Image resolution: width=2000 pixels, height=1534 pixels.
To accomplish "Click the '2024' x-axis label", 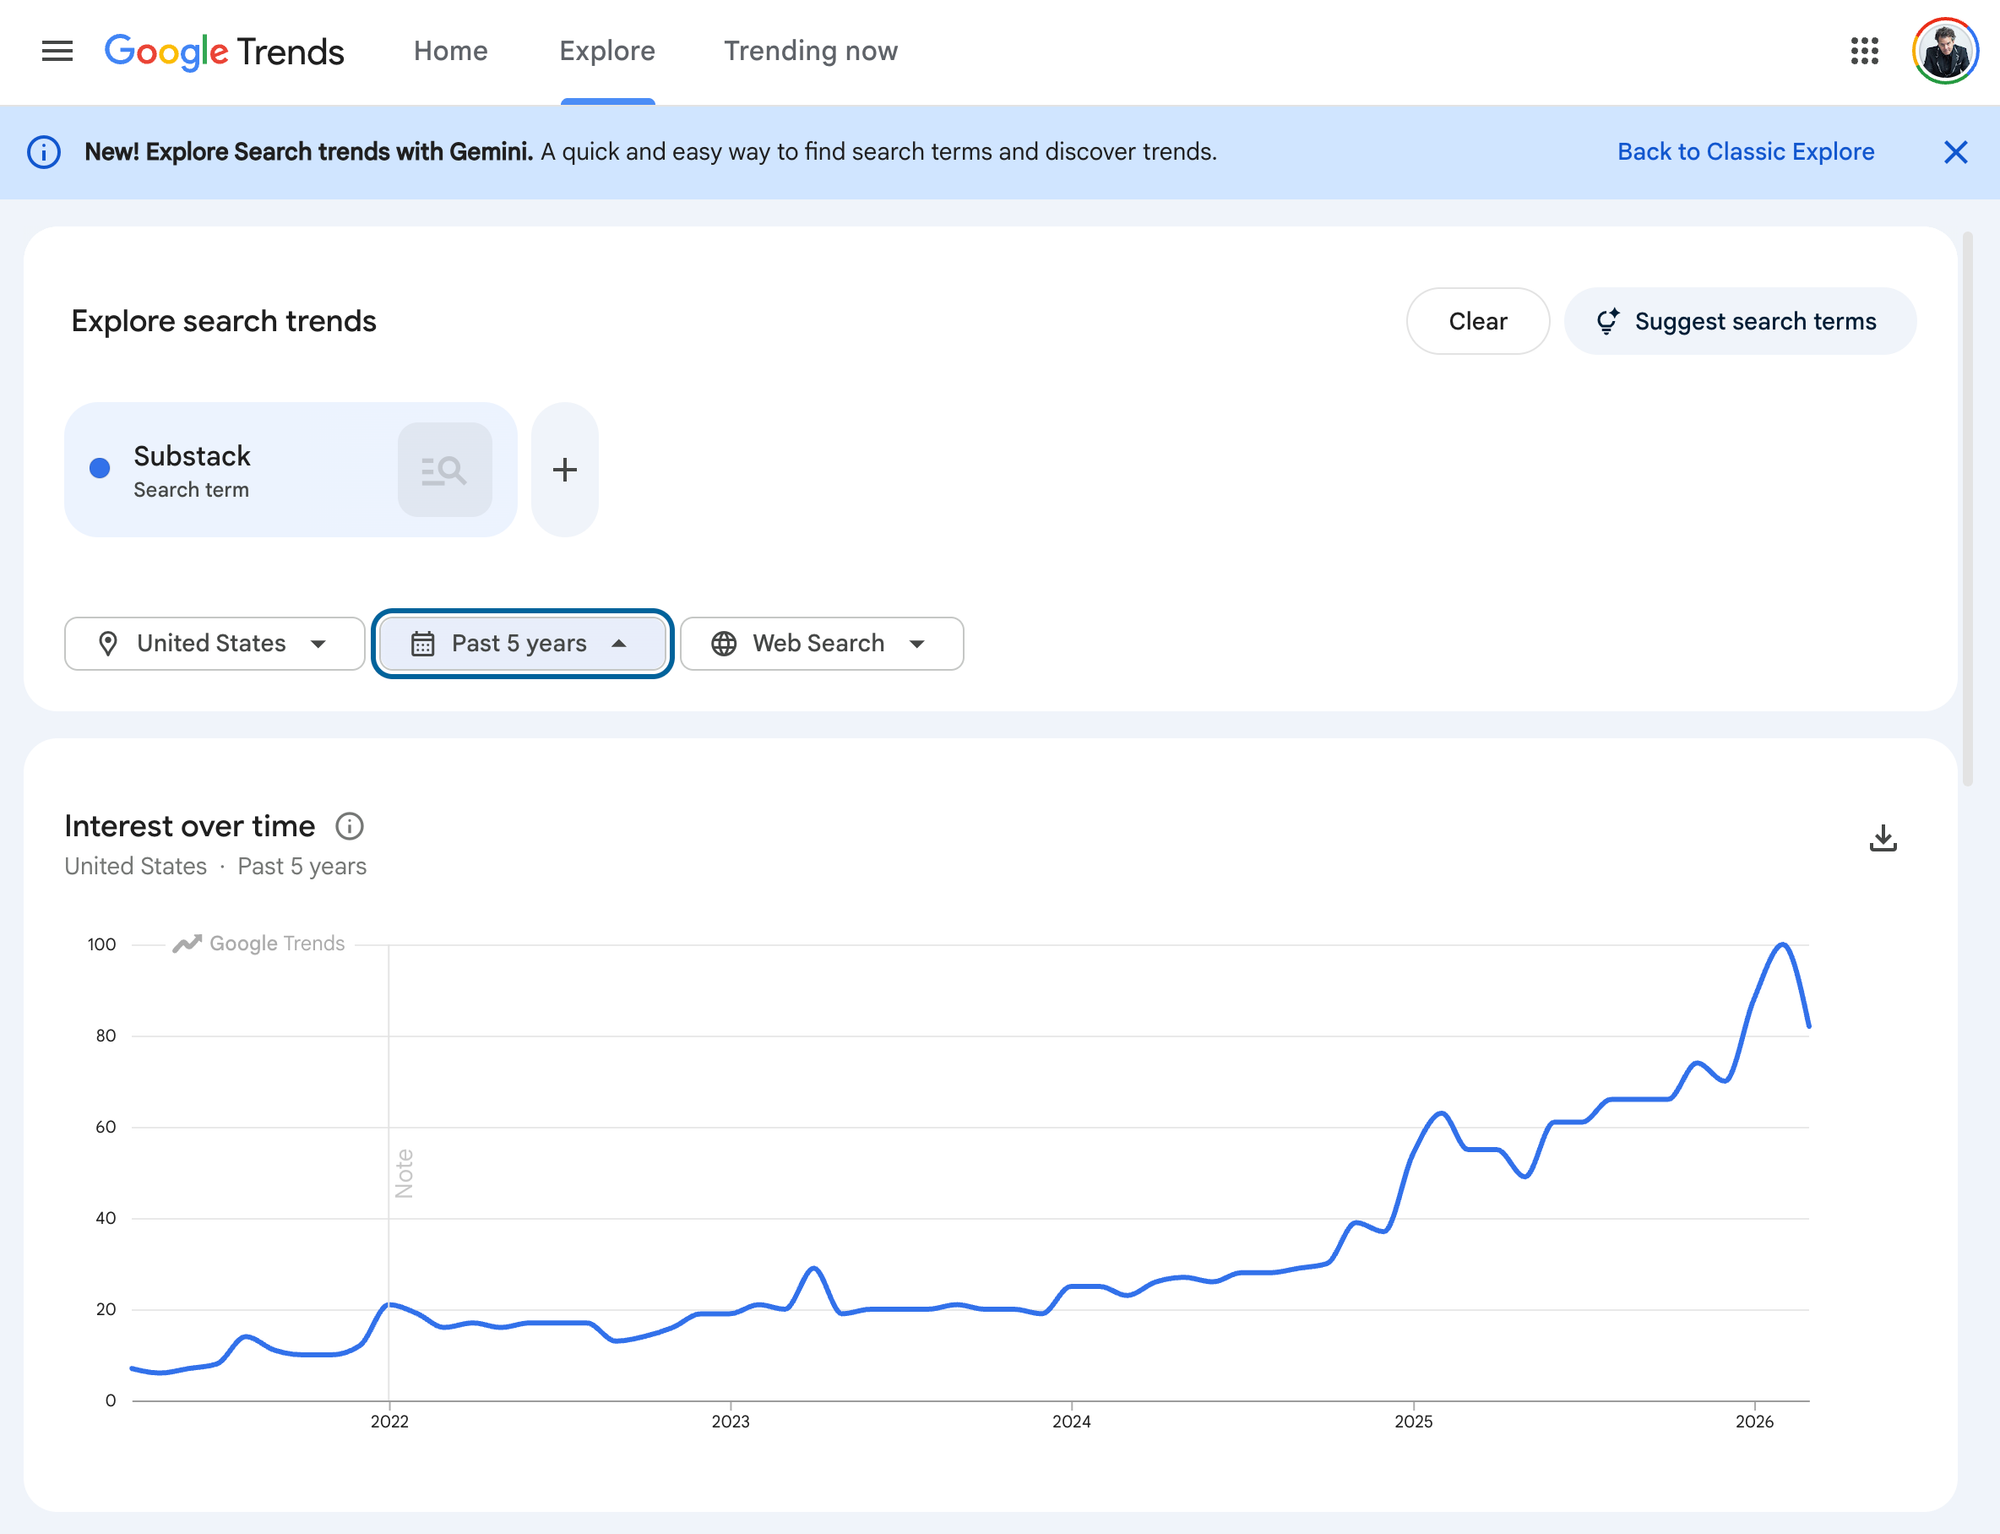I will (x=1071, y=1421).
